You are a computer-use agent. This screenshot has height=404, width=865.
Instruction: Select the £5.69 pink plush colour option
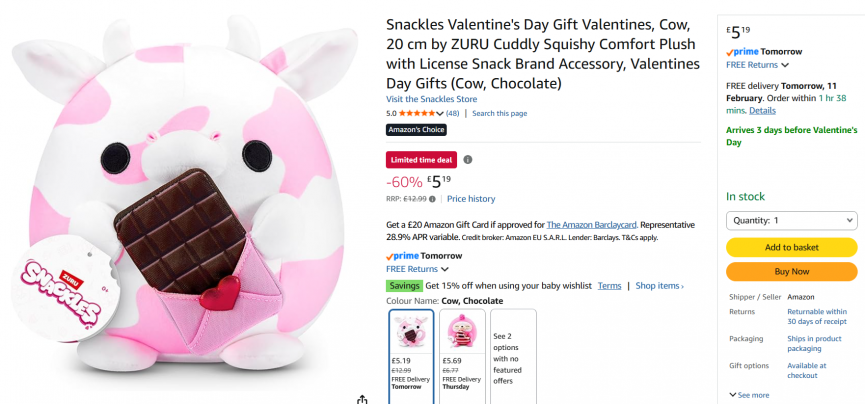click(463, 355)
